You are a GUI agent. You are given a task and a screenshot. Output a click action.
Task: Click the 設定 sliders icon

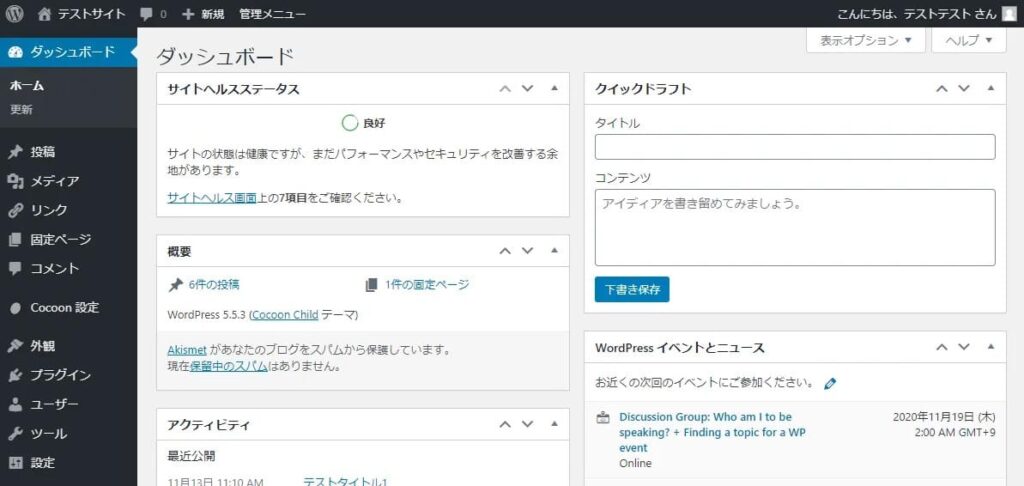(16, 463)
